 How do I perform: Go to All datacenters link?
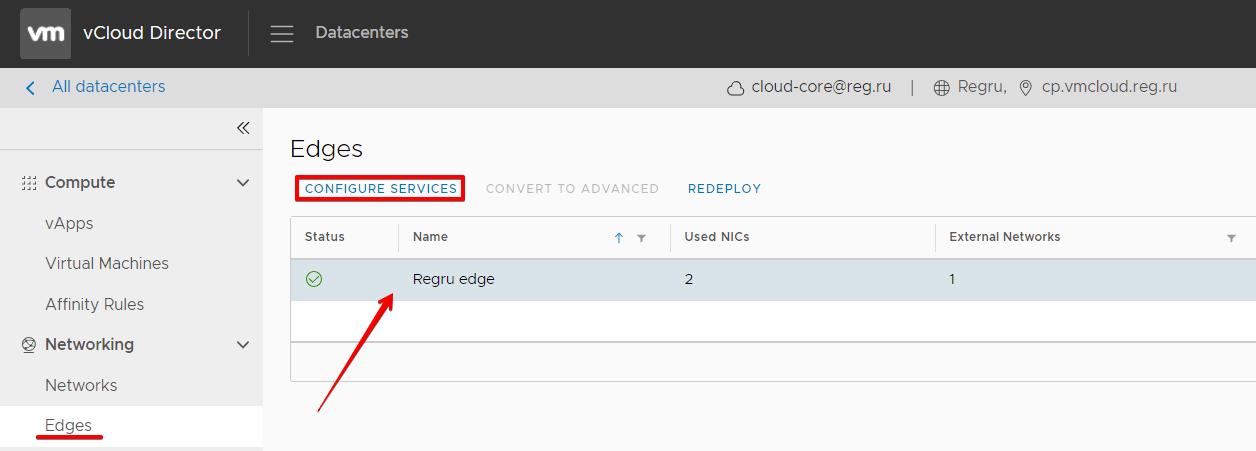click(x=108, y=87)
